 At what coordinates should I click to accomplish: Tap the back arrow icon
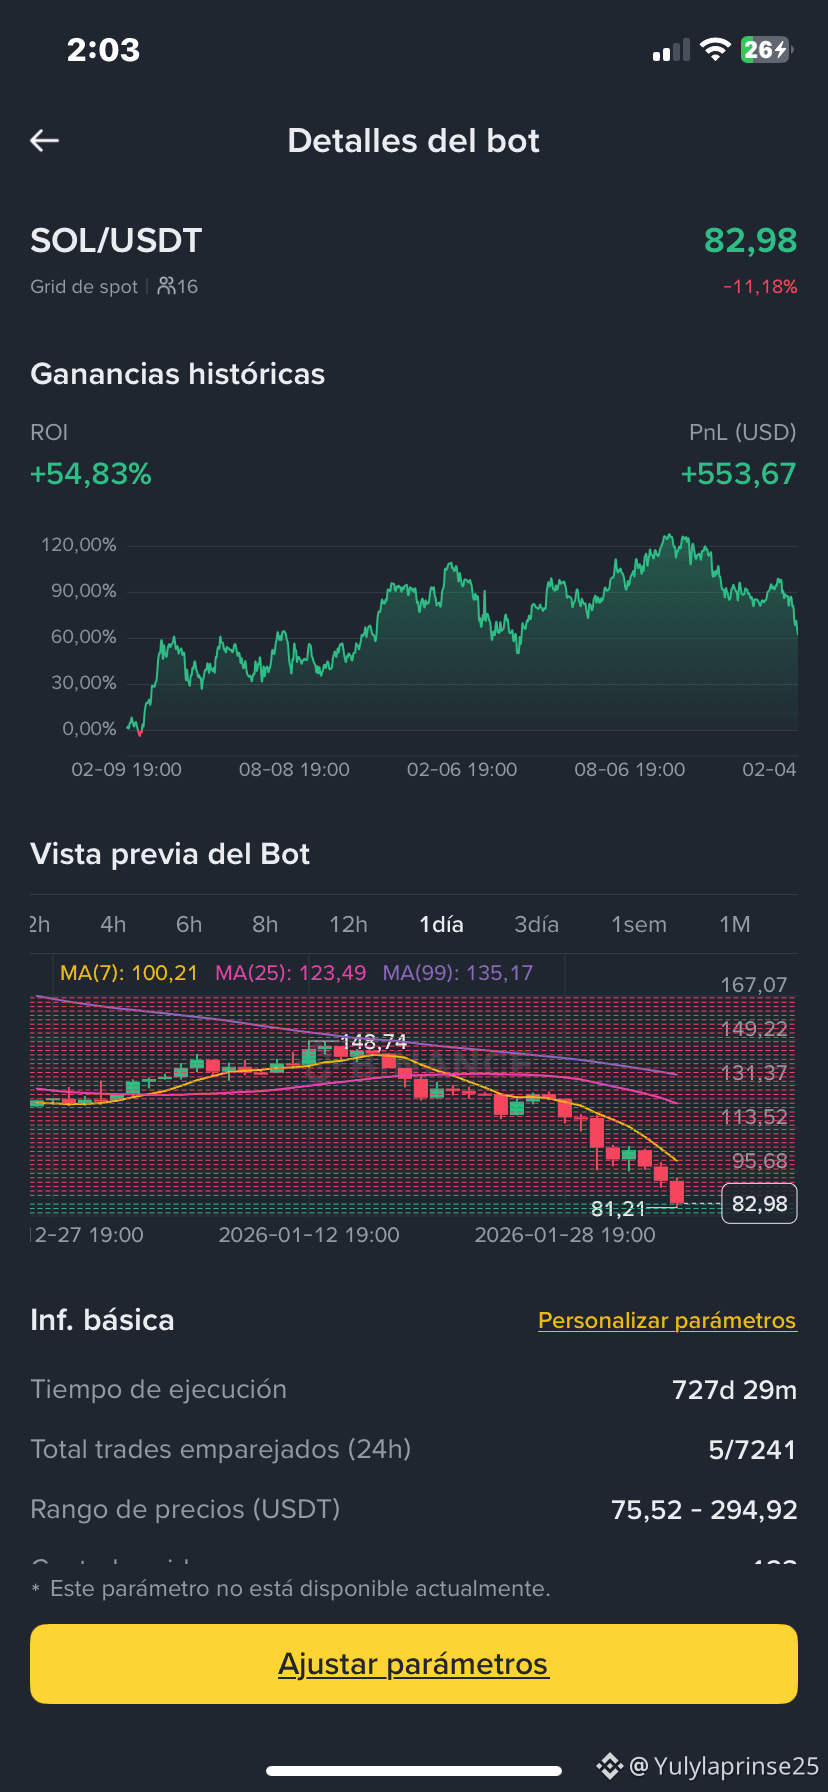[x=45, y=141]
